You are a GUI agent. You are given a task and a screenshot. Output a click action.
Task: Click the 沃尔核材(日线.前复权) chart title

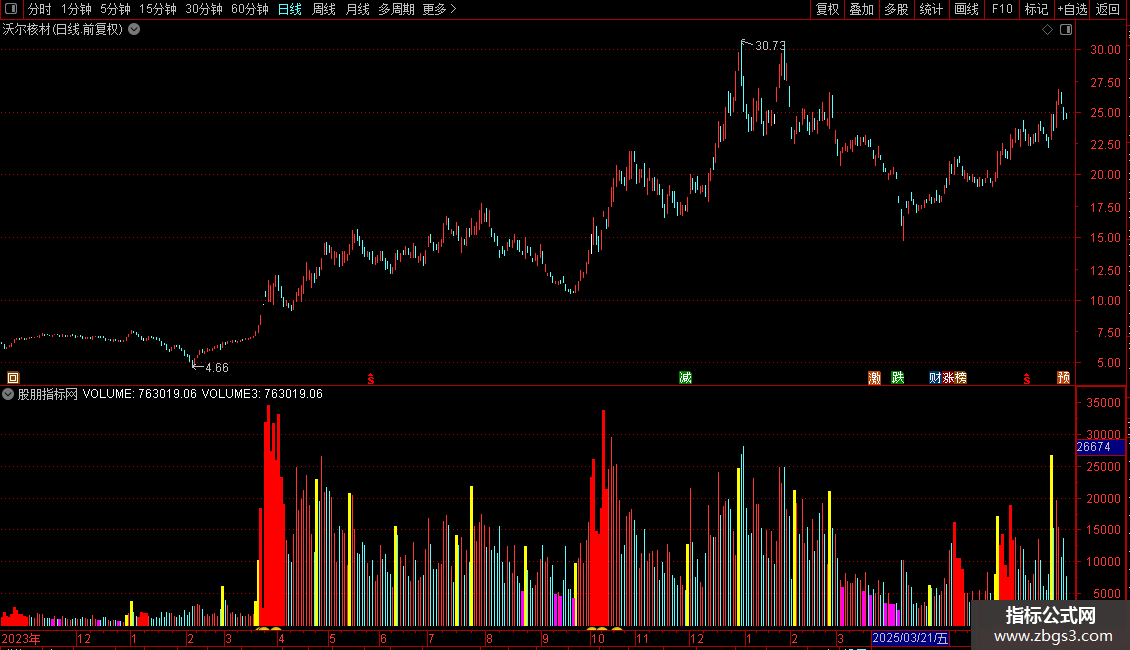(63, 30)
